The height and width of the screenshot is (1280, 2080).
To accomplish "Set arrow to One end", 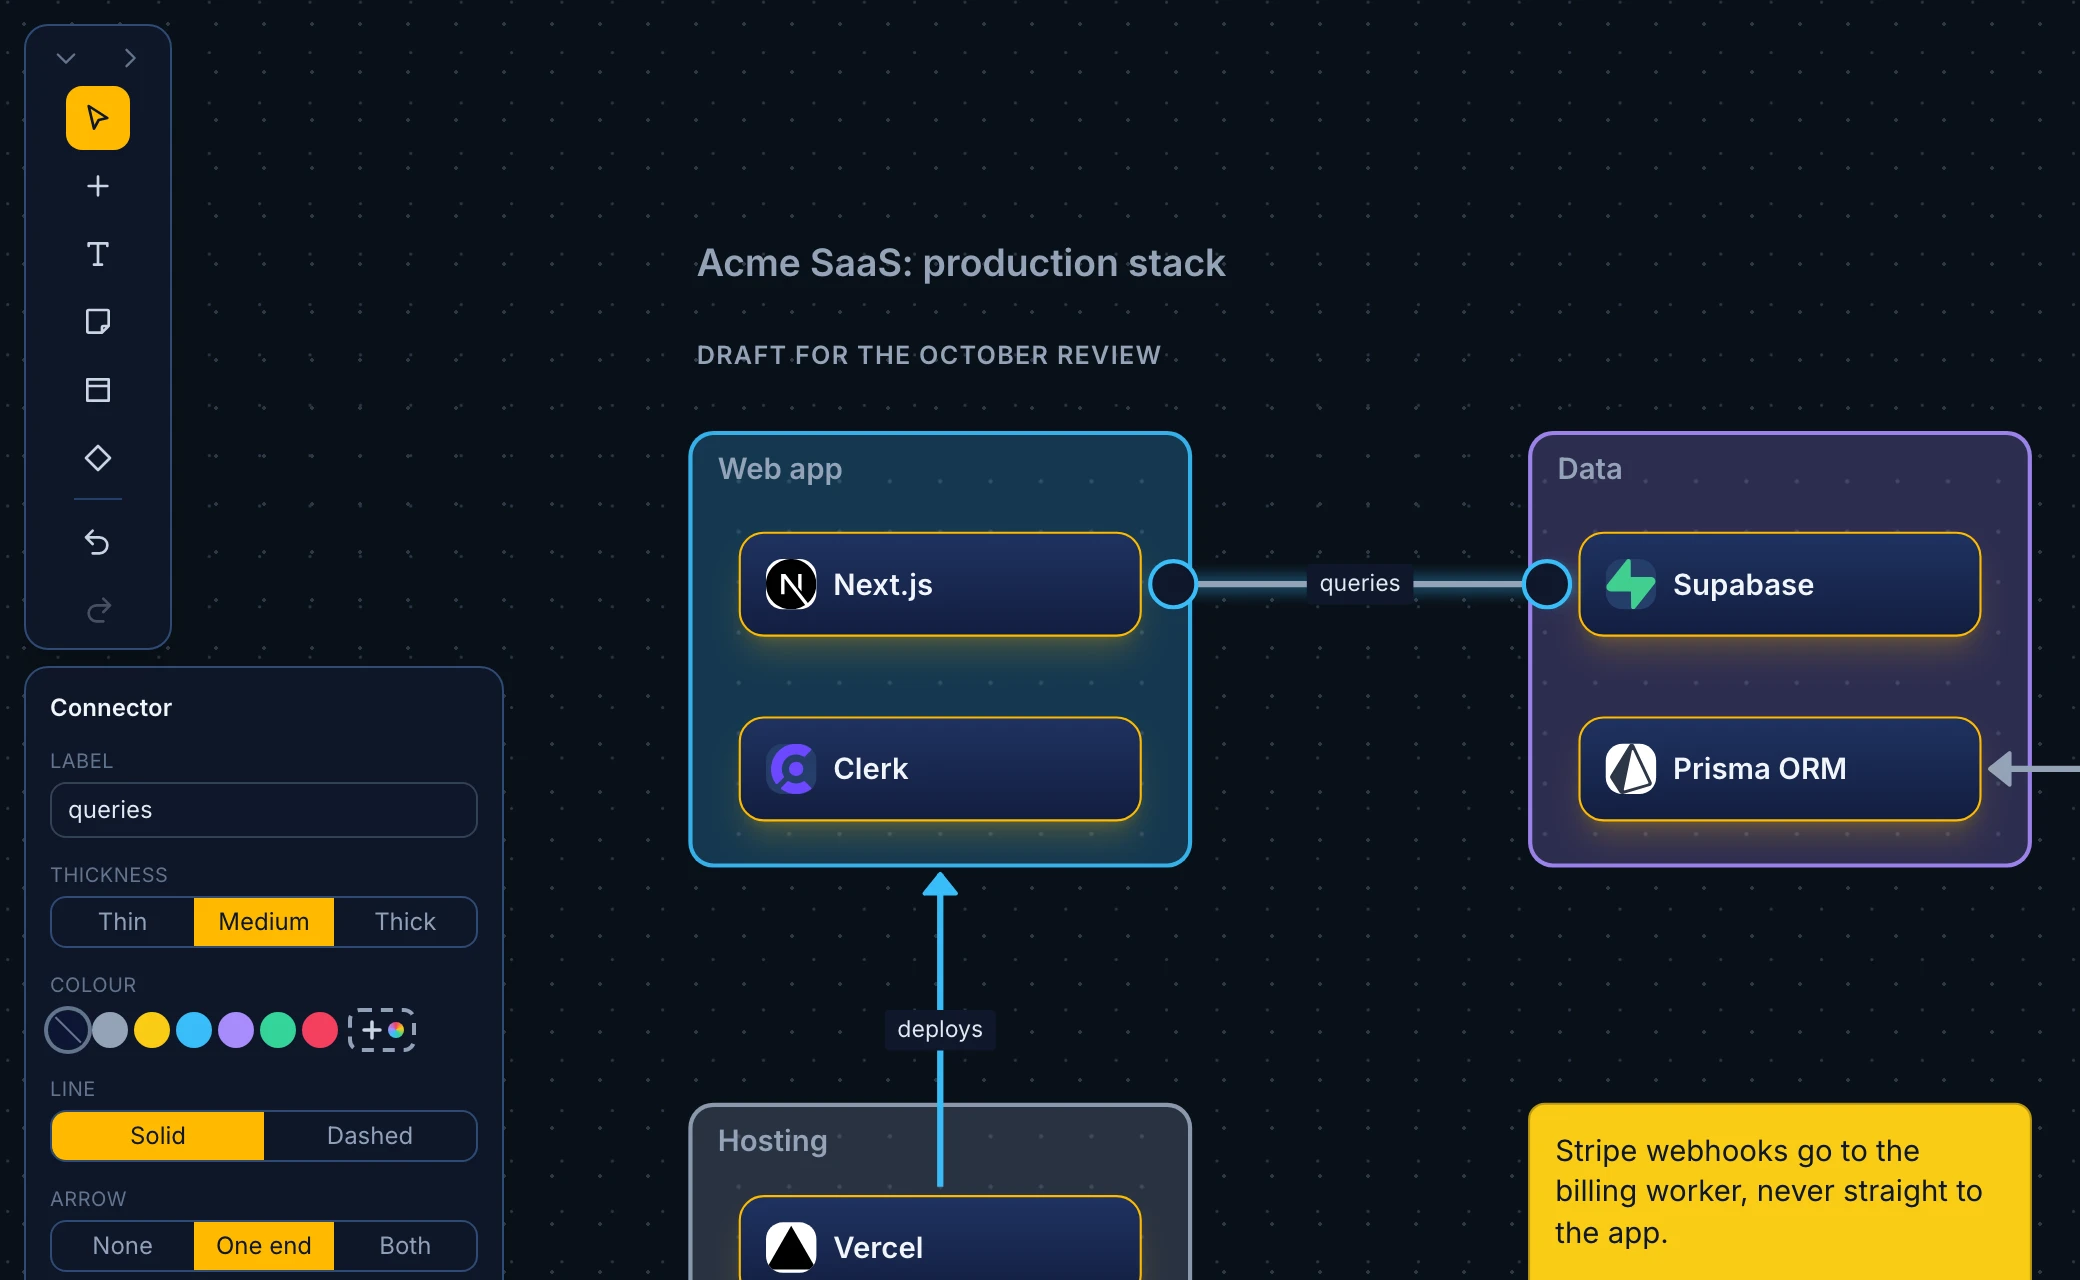I will click(264, 1245).
